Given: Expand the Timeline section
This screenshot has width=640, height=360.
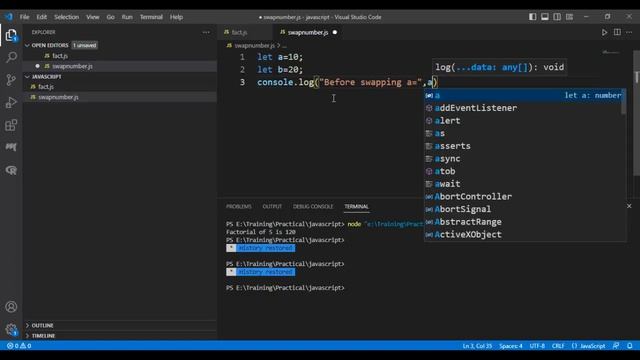Looking at the screenshot, I should [x=27, y=336].
